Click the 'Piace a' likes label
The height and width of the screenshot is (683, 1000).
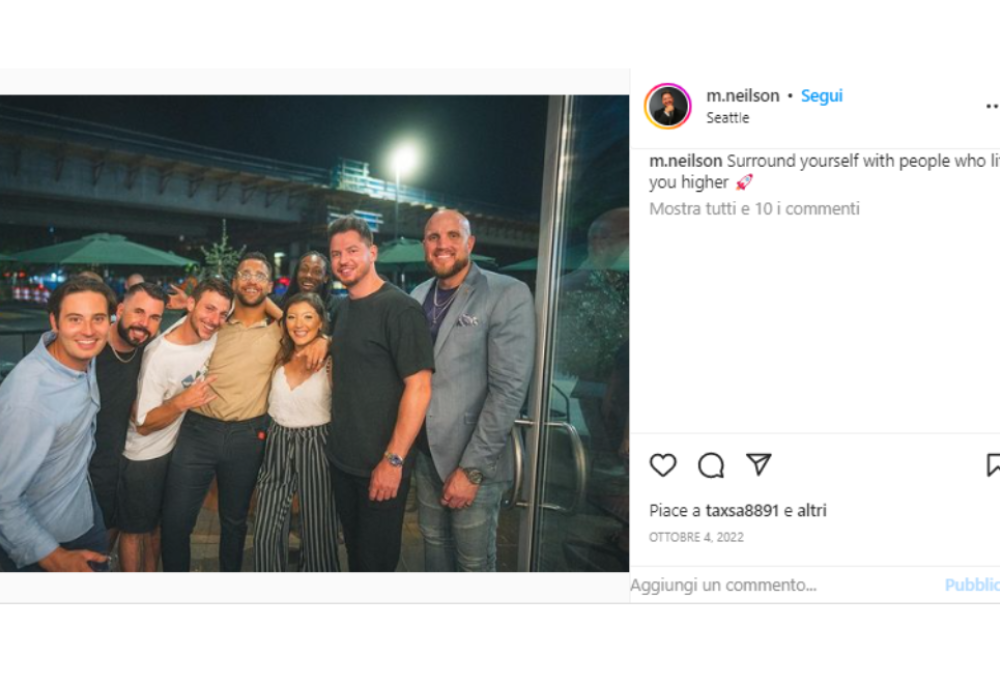[x=675, y=511]
